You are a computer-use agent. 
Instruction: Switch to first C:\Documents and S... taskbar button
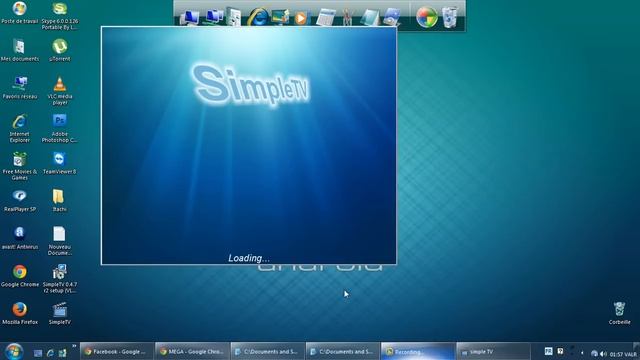(268, 351)
